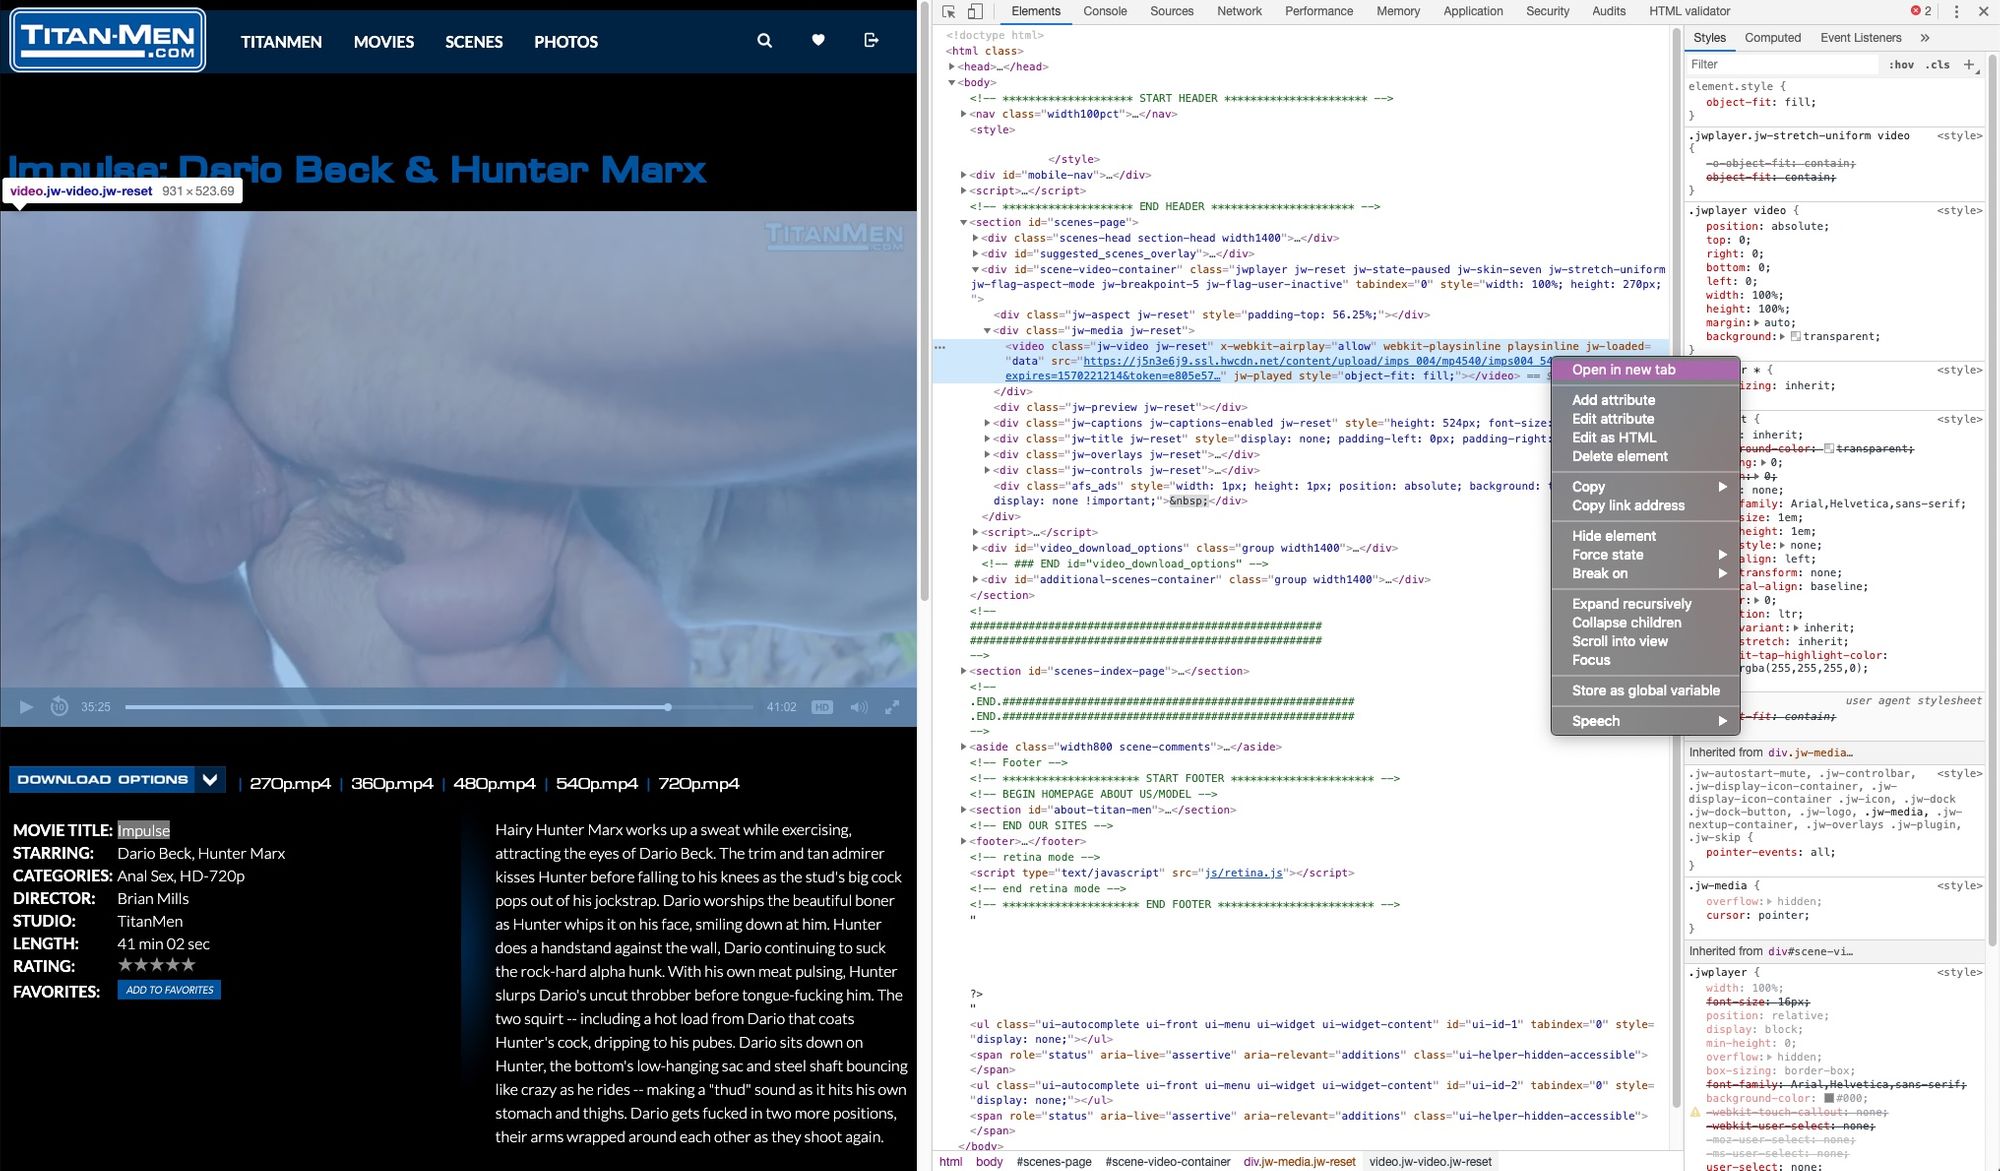Image resolution: width=2000 pixels, height=1171 pixels.
Task: Collapse the section#scenes-page node
Action: 964,223
